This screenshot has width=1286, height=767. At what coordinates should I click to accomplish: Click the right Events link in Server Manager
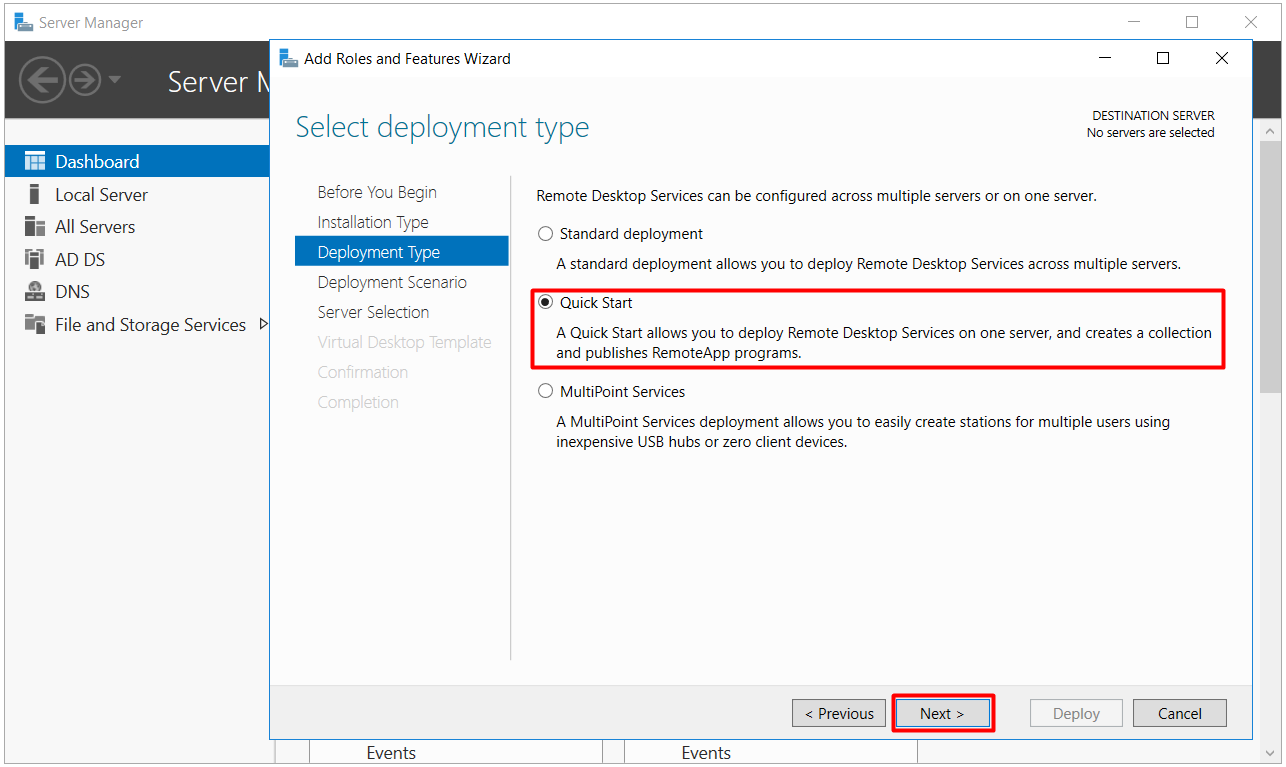[x=706, y=753]
